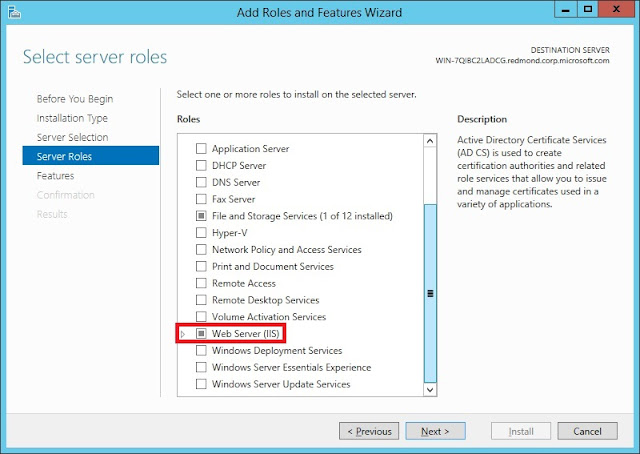
Task: Click the wizard icon in title bar
Action: tap(13, 12)
